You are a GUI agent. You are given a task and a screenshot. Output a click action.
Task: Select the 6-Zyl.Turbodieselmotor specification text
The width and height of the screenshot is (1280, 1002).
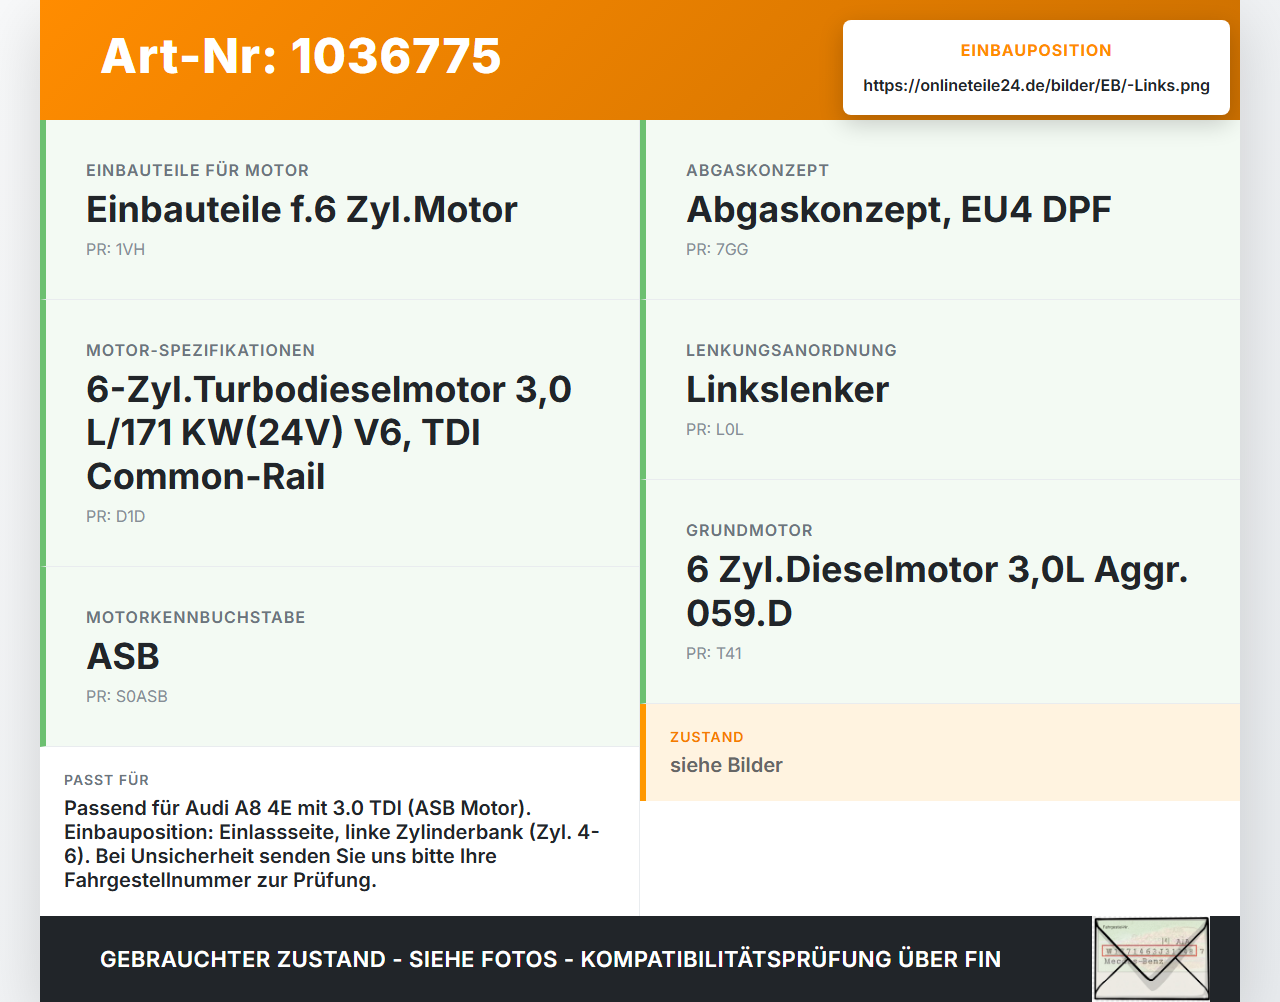point(329,433)
